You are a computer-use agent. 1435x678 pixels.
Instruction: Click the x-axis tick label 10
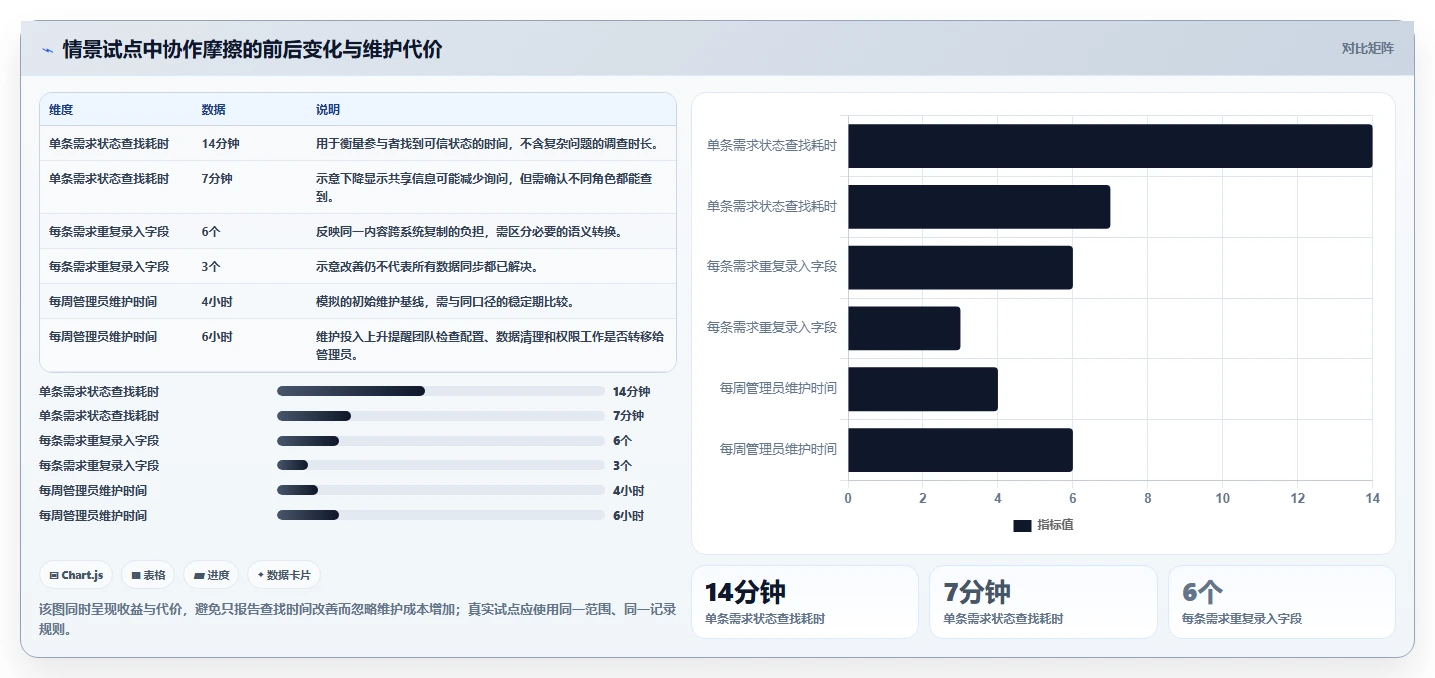pyautogui.click(x=1222, y=498)
